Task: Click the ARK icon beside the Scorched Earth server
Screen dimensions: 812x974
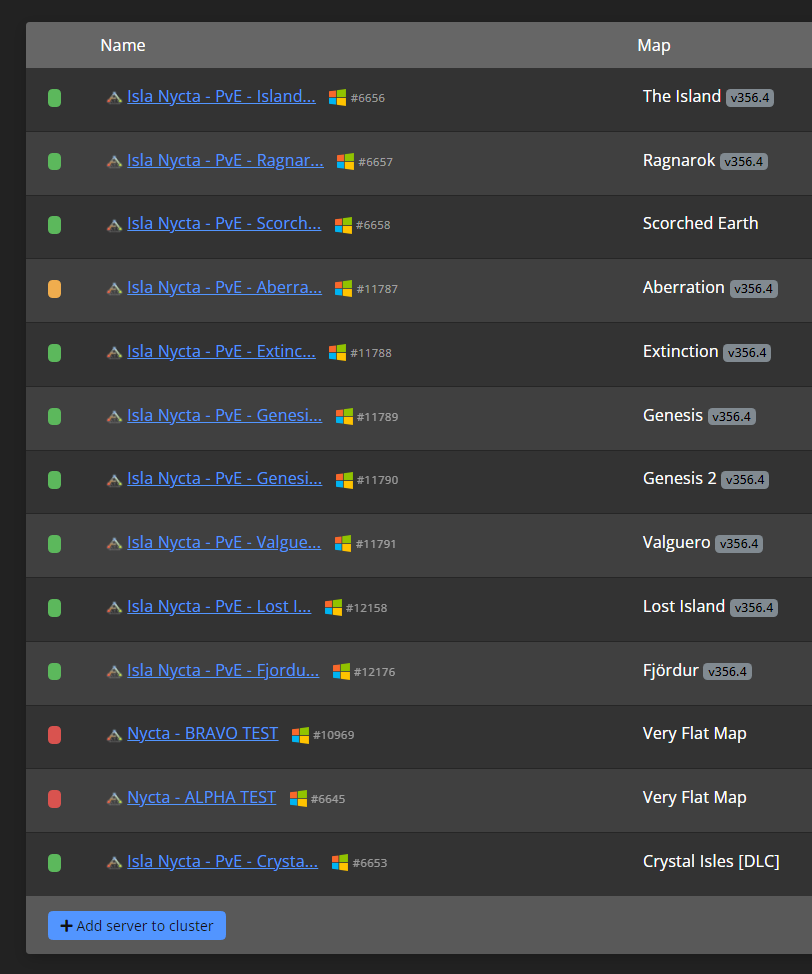Action: (x=113, y=224)
